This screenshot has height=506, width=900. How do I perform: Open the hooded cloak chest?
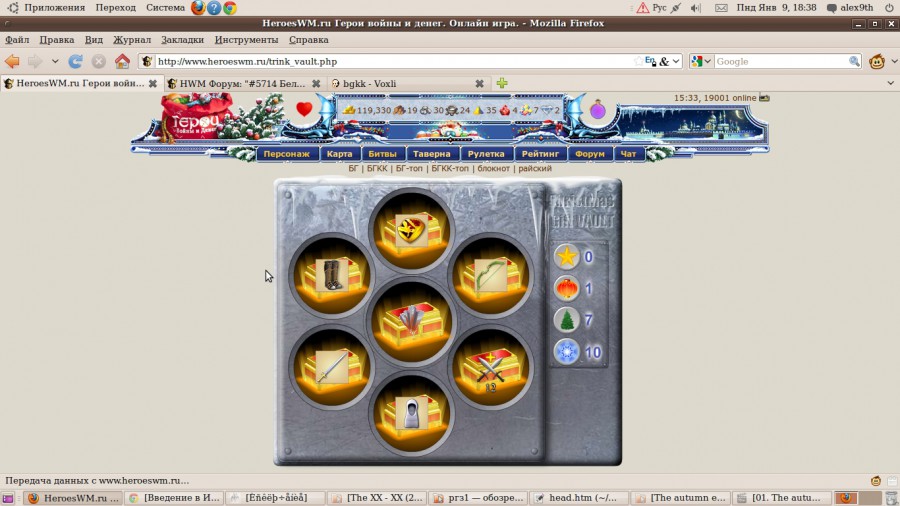pos(411,412)
